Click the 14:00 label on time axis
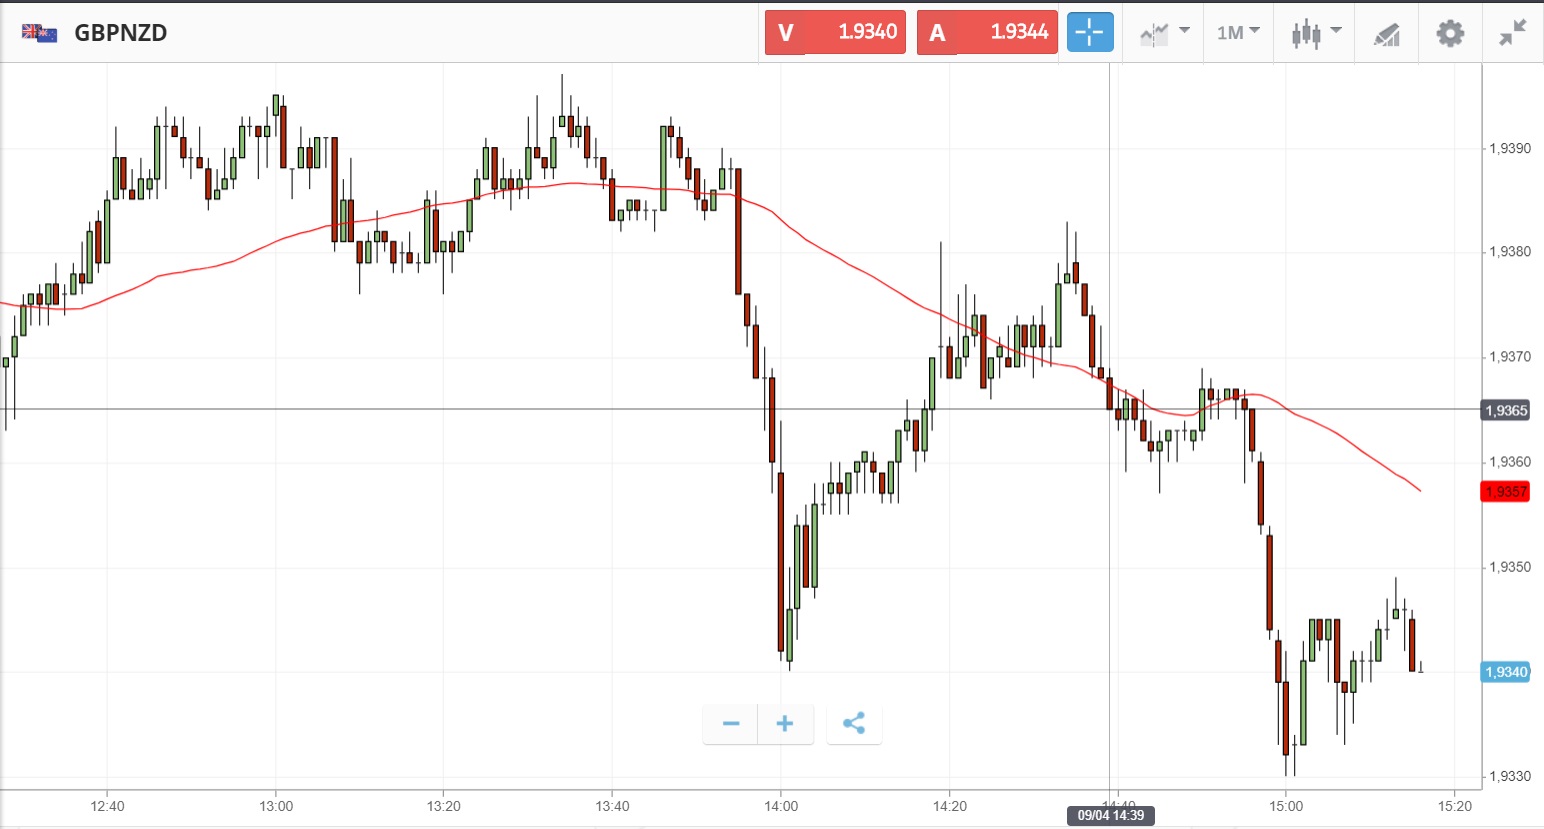 [781, 806]
